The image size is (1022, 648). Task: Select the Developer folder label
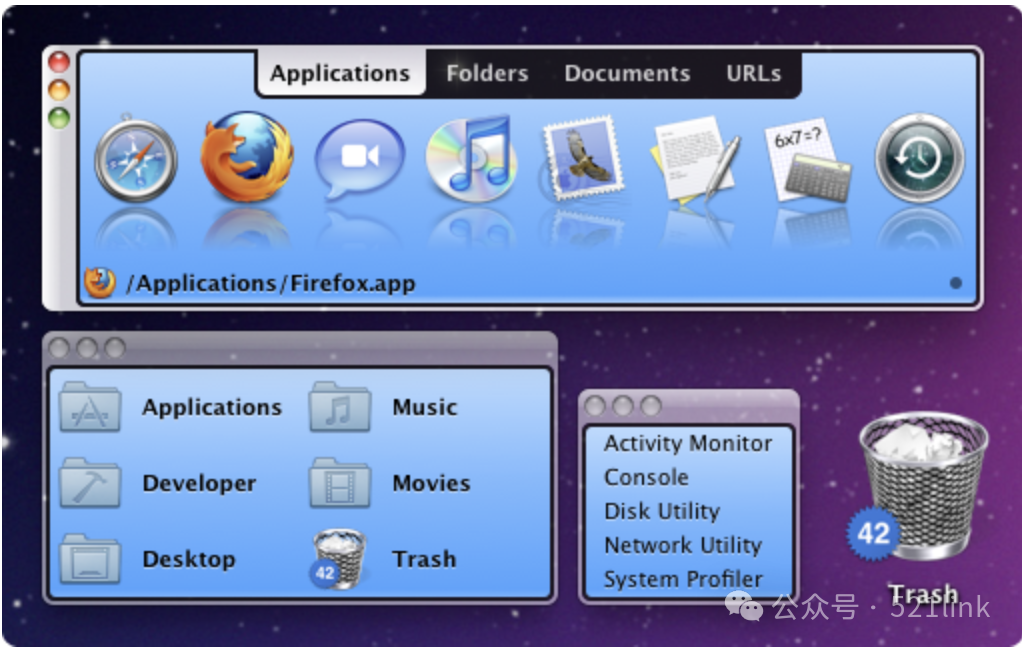point(199,484)
